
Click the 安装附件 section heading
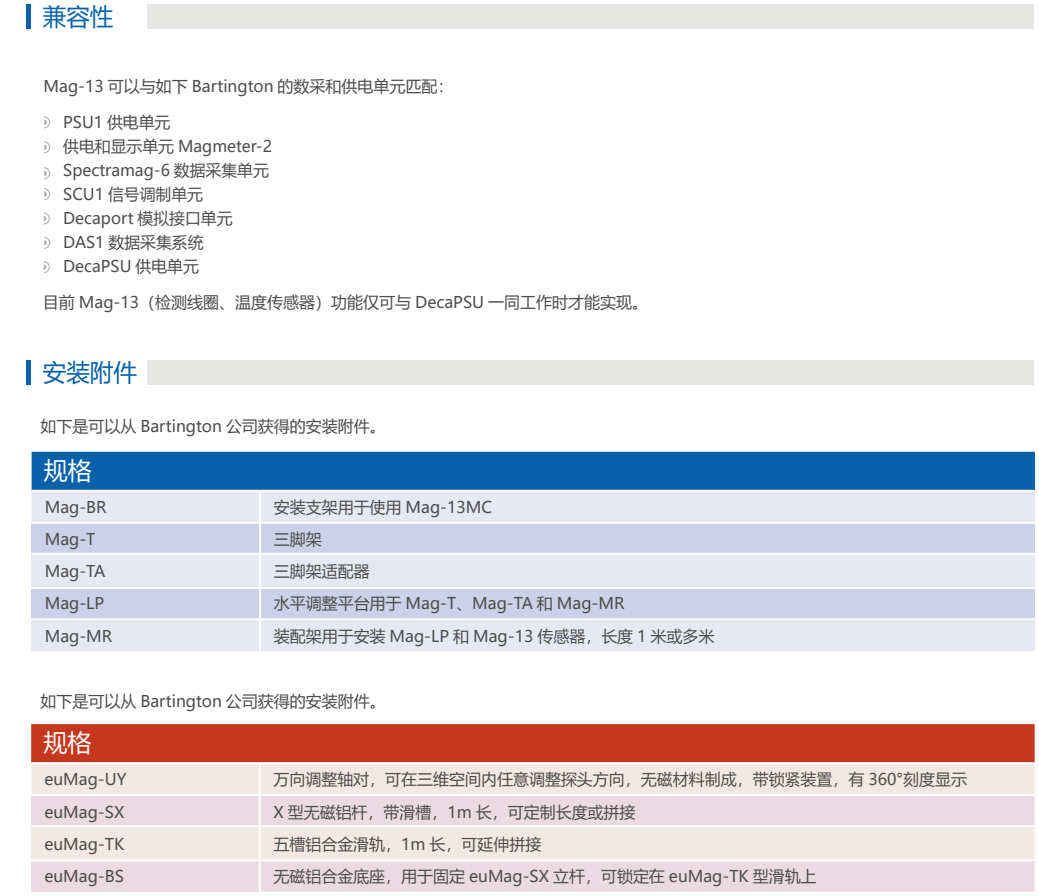(x=89, y=373)
